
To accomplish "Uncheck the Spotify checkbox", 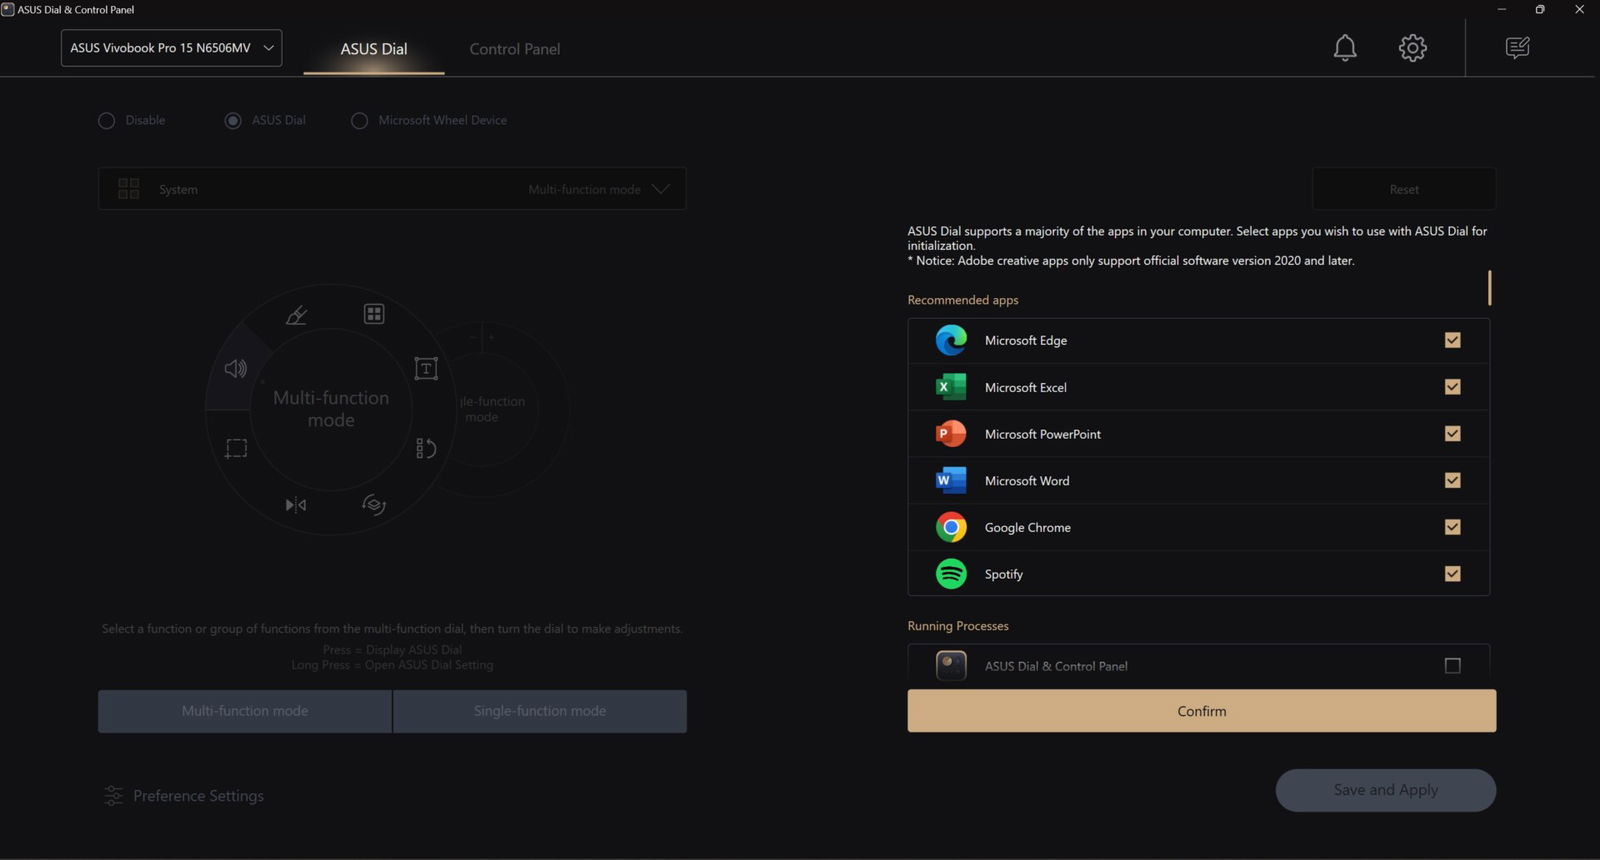I will [1452, 574].
